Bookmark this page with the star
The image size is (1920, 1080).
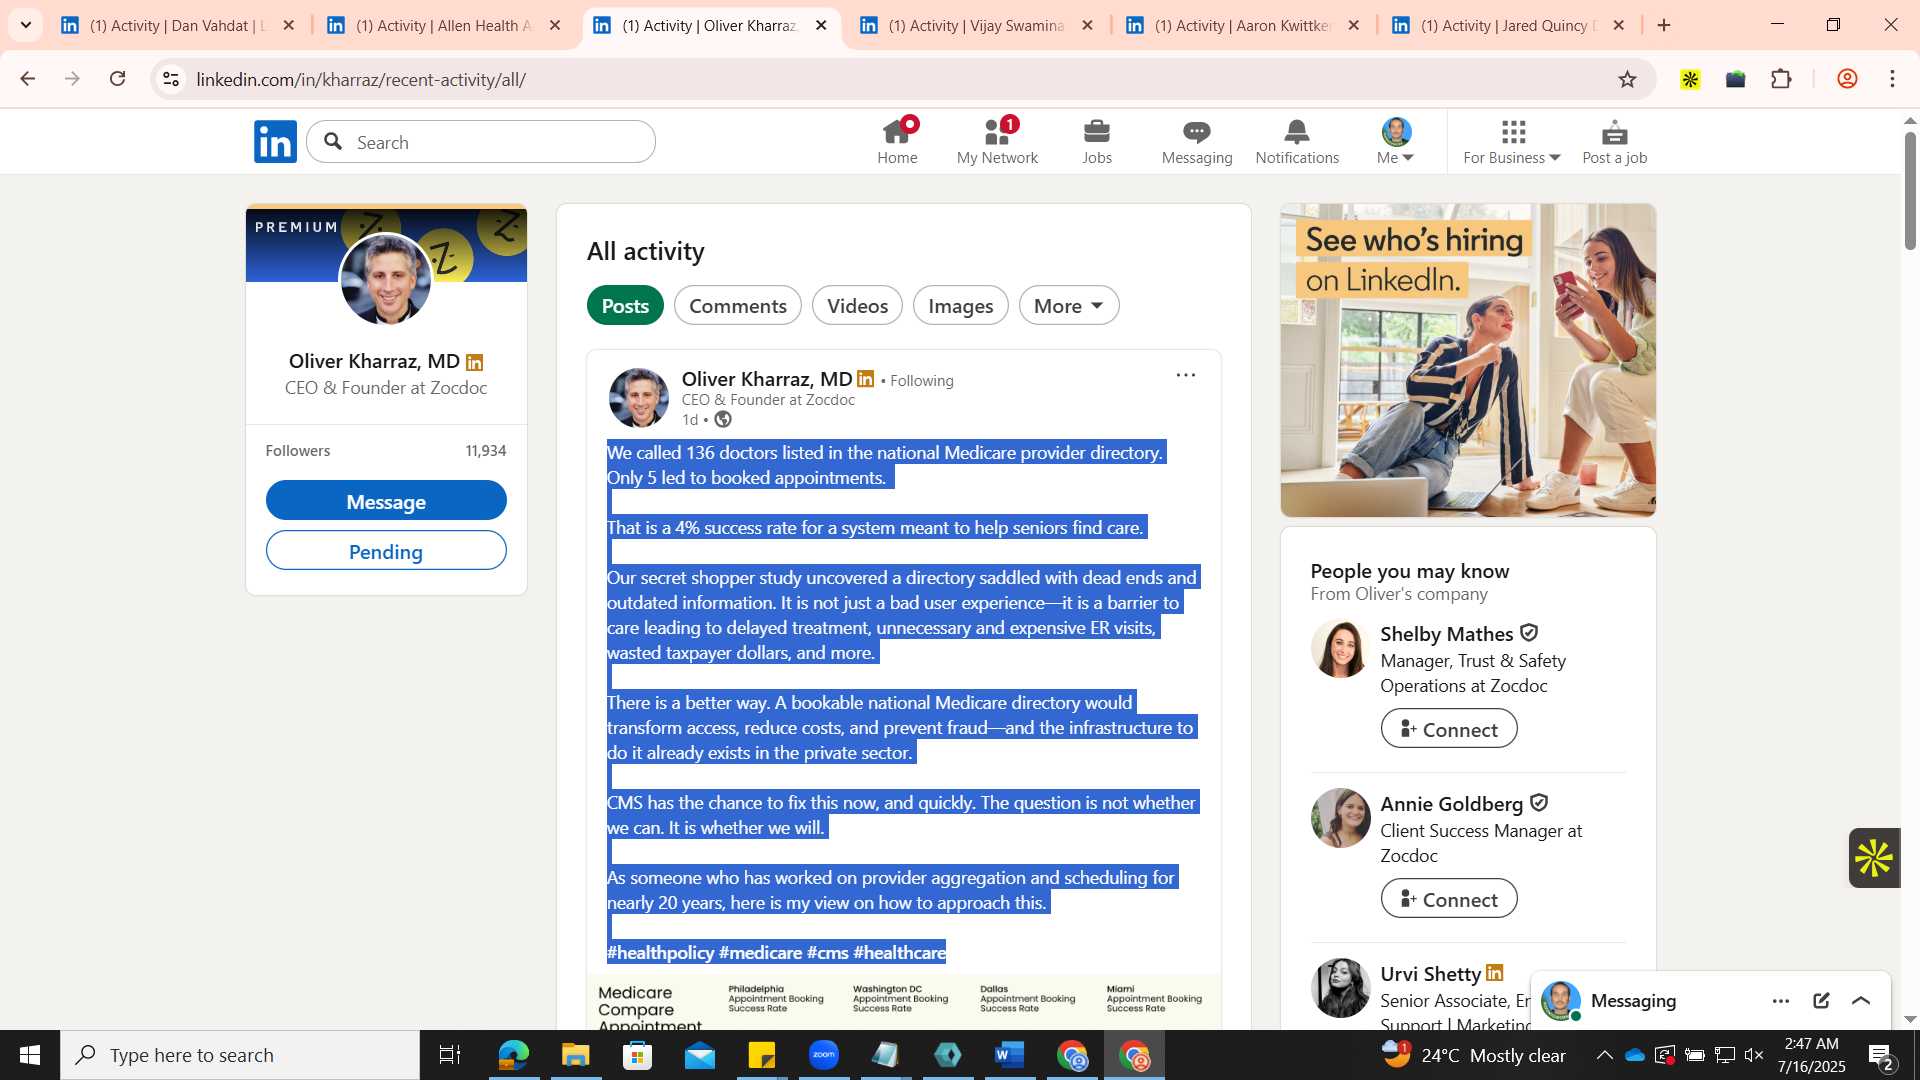click(1627, 79)
